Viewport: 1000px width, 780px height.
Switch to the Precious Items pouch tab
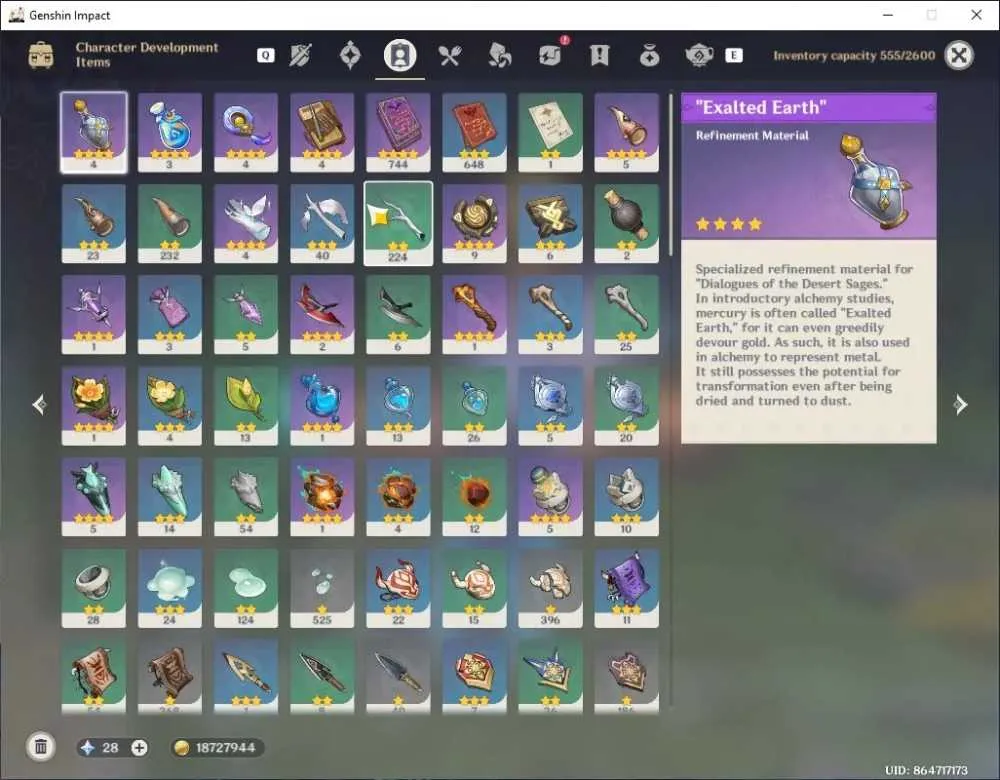coord(649,55)
